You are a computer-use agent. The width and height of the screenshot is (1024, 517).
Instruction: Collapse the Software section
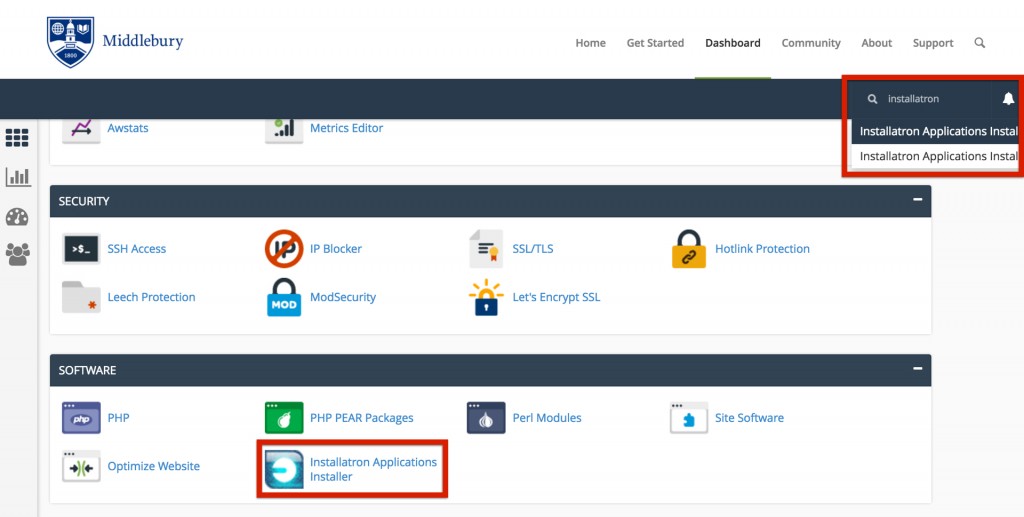(917, 369)
